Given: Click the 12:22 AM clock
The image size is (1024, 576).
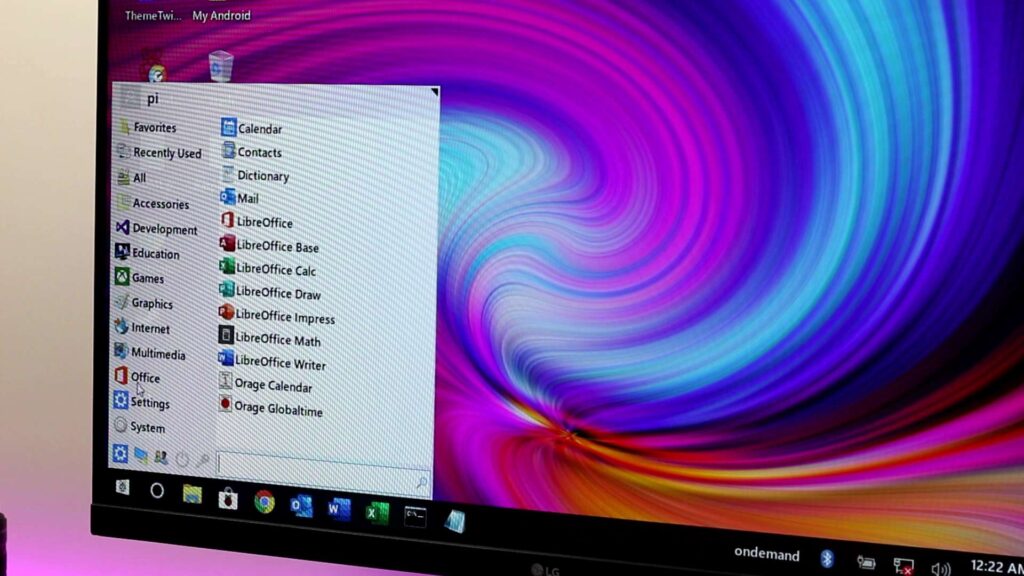Looking at the screenshot, I should (997, 567).
